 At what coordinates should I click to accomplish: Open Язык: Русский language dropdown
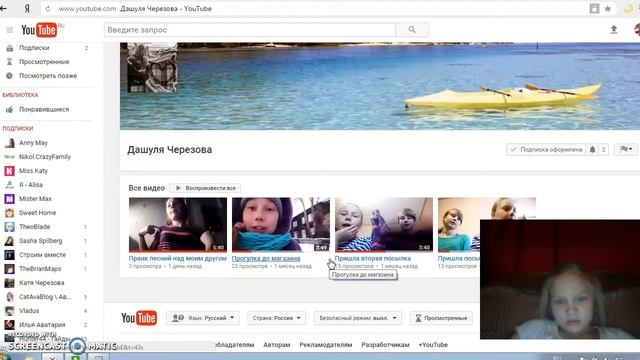click(x=203, y=318)
